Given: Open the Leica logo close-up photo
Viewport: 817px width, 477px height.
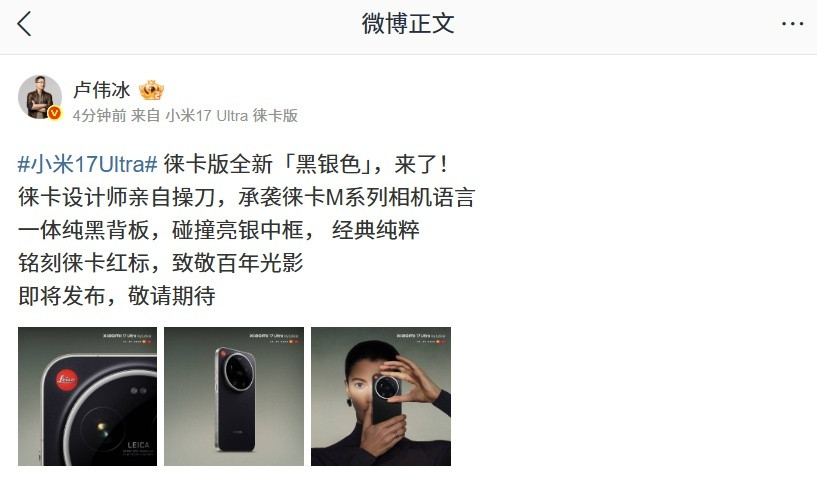Looking at the screenshot, I should pyautogui.click(x=88, y=396).
